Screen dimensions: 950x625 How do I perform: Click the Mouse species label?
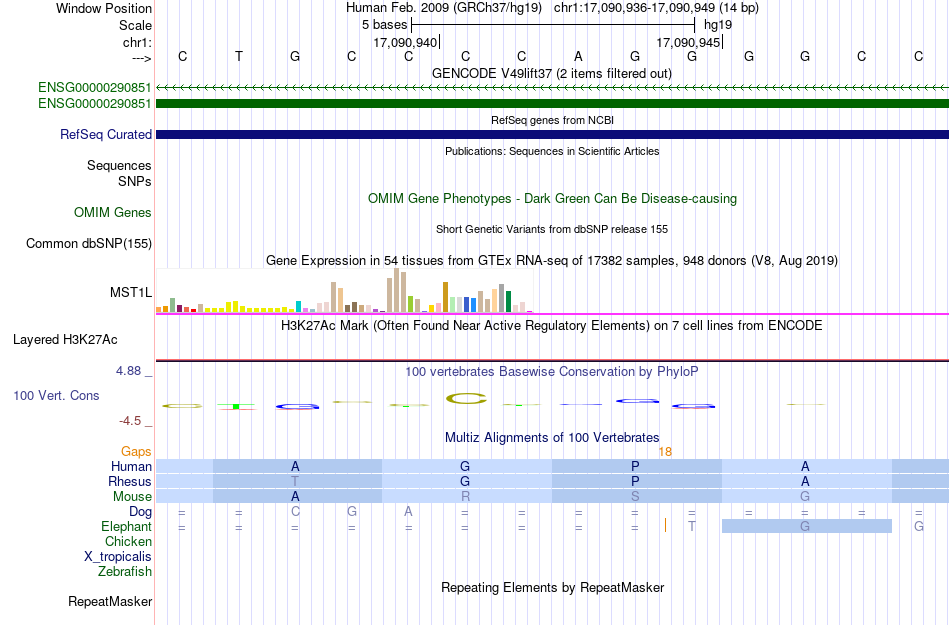132,497
